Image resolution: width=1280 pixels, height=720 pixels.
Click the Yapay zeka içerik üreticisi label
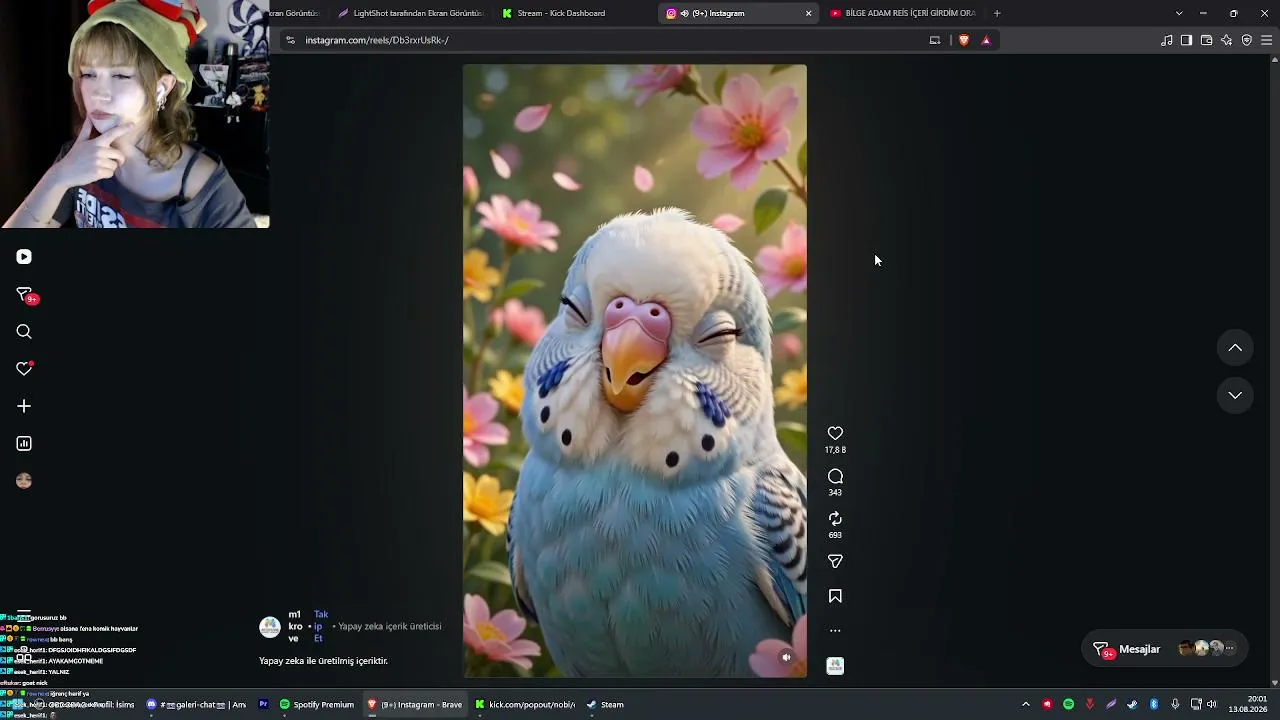pyautogui.click(x=390, y=627)
